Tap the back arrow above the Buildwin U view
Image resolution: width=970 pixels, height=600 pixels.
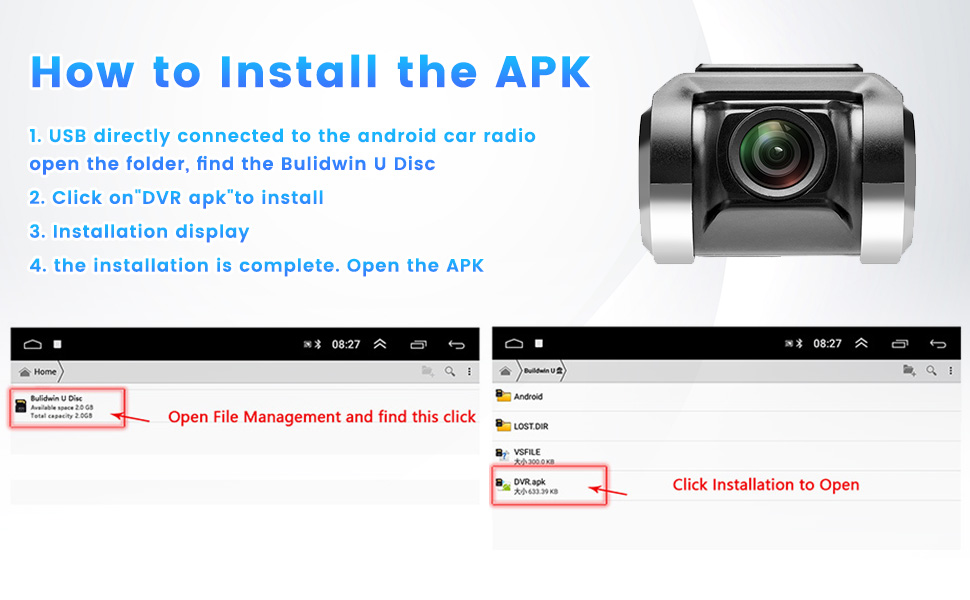click(938, 343)
